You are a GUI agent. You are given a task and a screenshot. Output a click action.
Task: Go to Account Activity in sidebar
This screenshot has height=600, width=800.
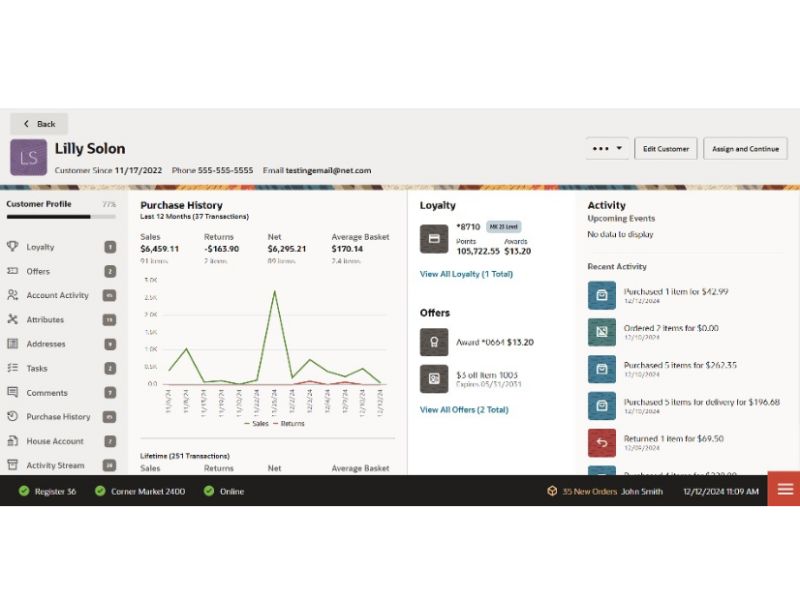[57, 295]
